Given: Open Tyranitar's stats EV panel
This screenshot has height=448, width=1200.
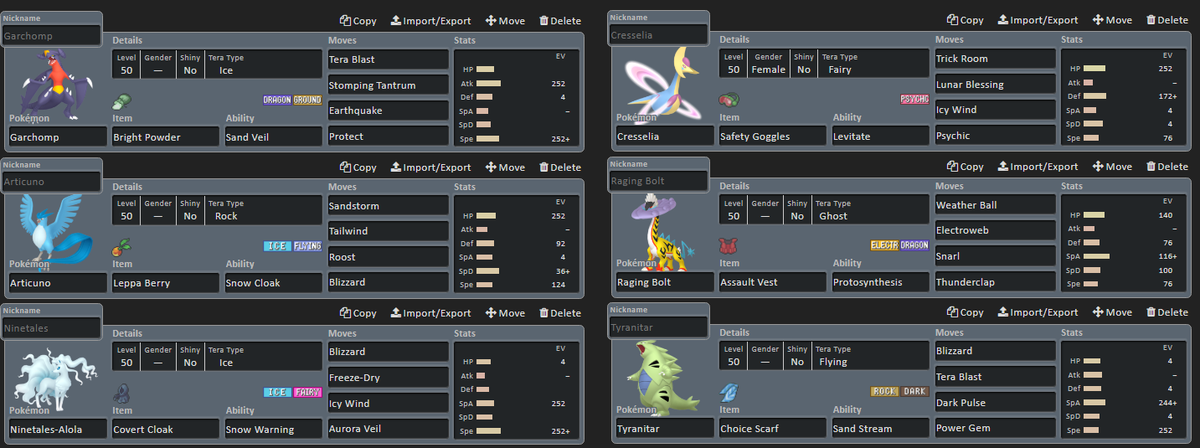Looking at the screenshot, I should (1122, 389).
